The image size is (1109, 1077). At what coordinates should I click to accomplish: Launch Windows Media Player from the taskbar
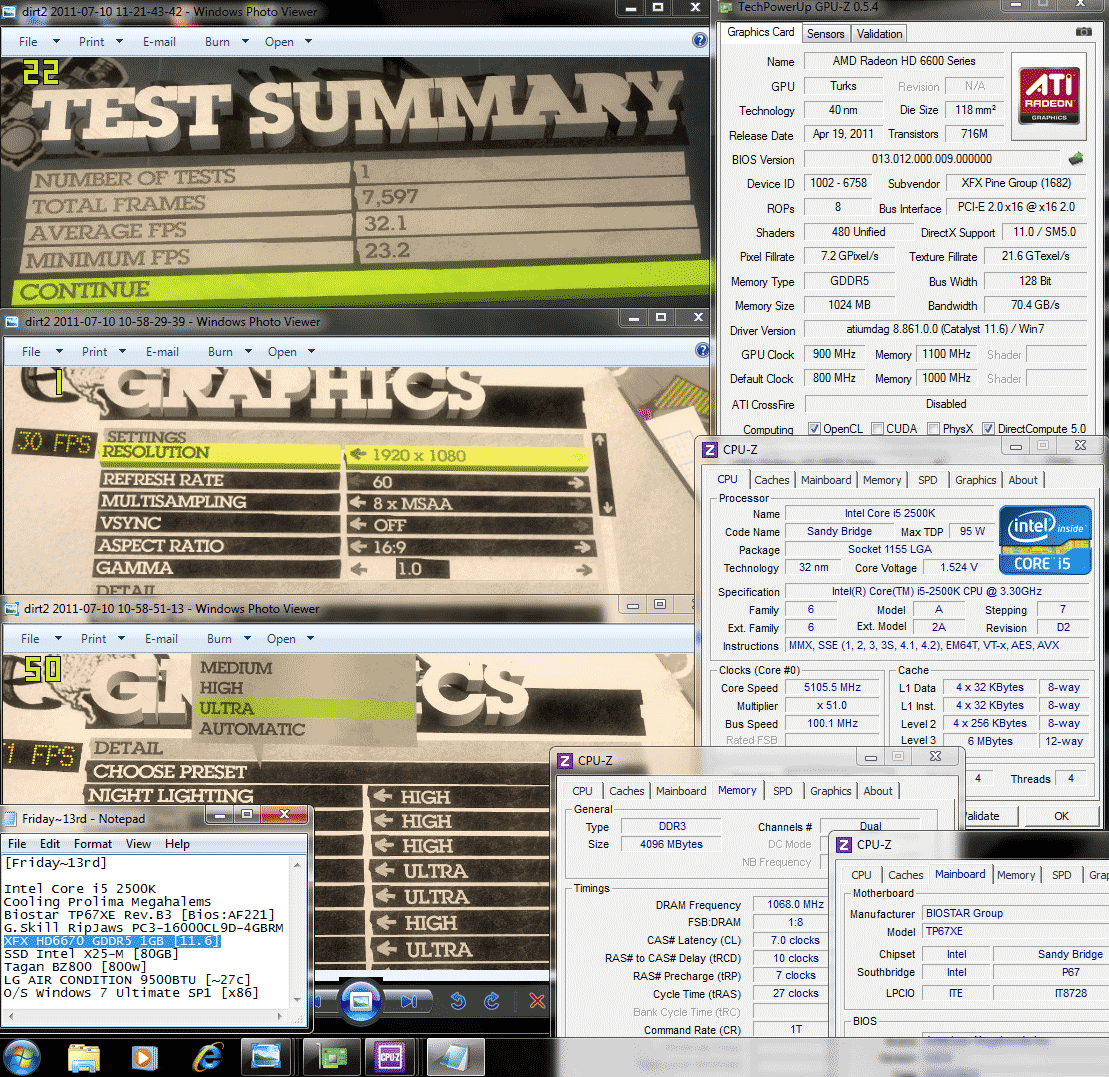pos(145,1058)
